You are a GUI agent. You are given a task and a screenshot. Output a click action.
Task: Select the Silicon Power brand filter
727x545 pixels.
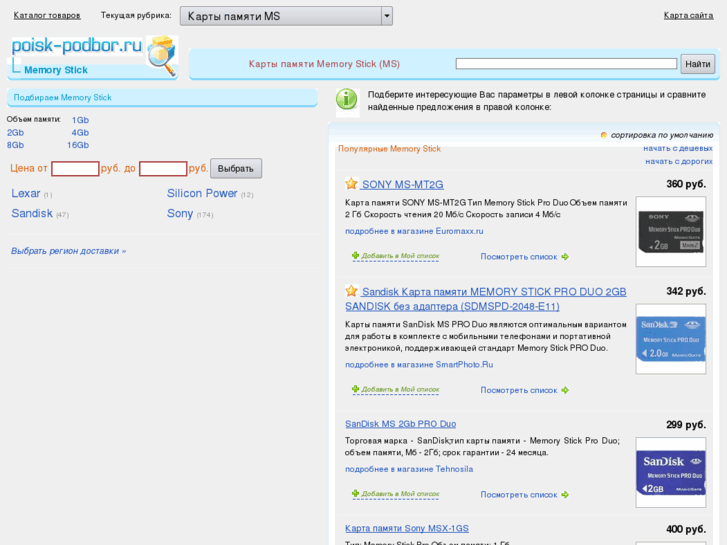pyautogui.click(x=202, y=193)
